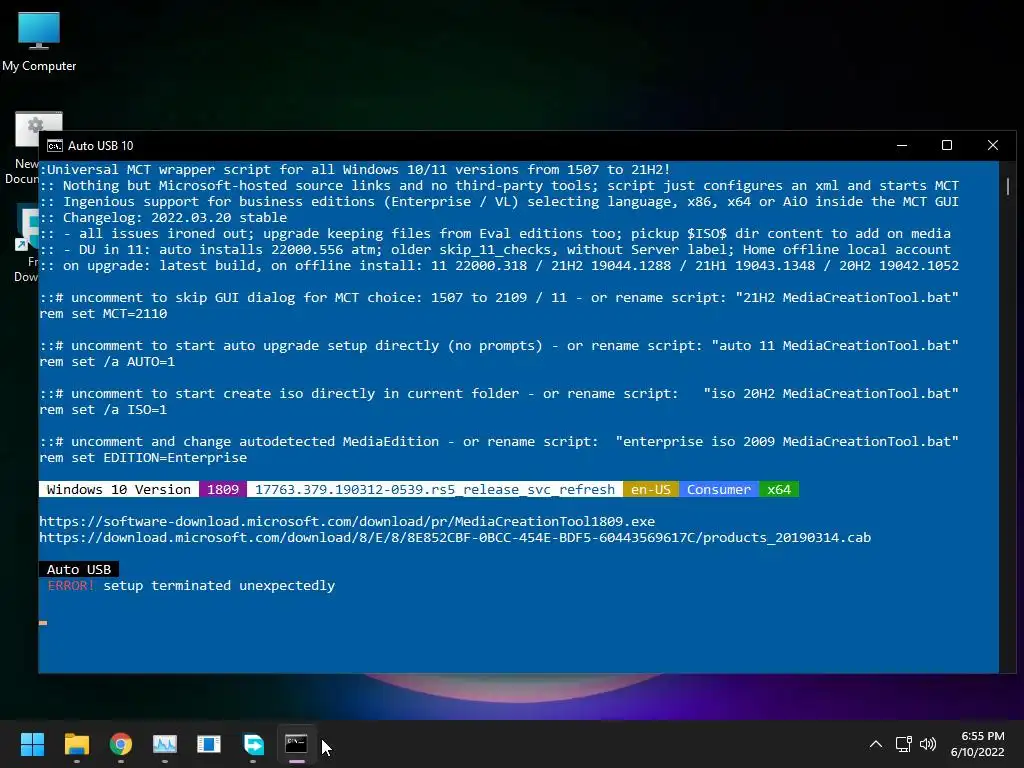Click the purple 1809 version label
1024x768 pixels.
point(223,489)
